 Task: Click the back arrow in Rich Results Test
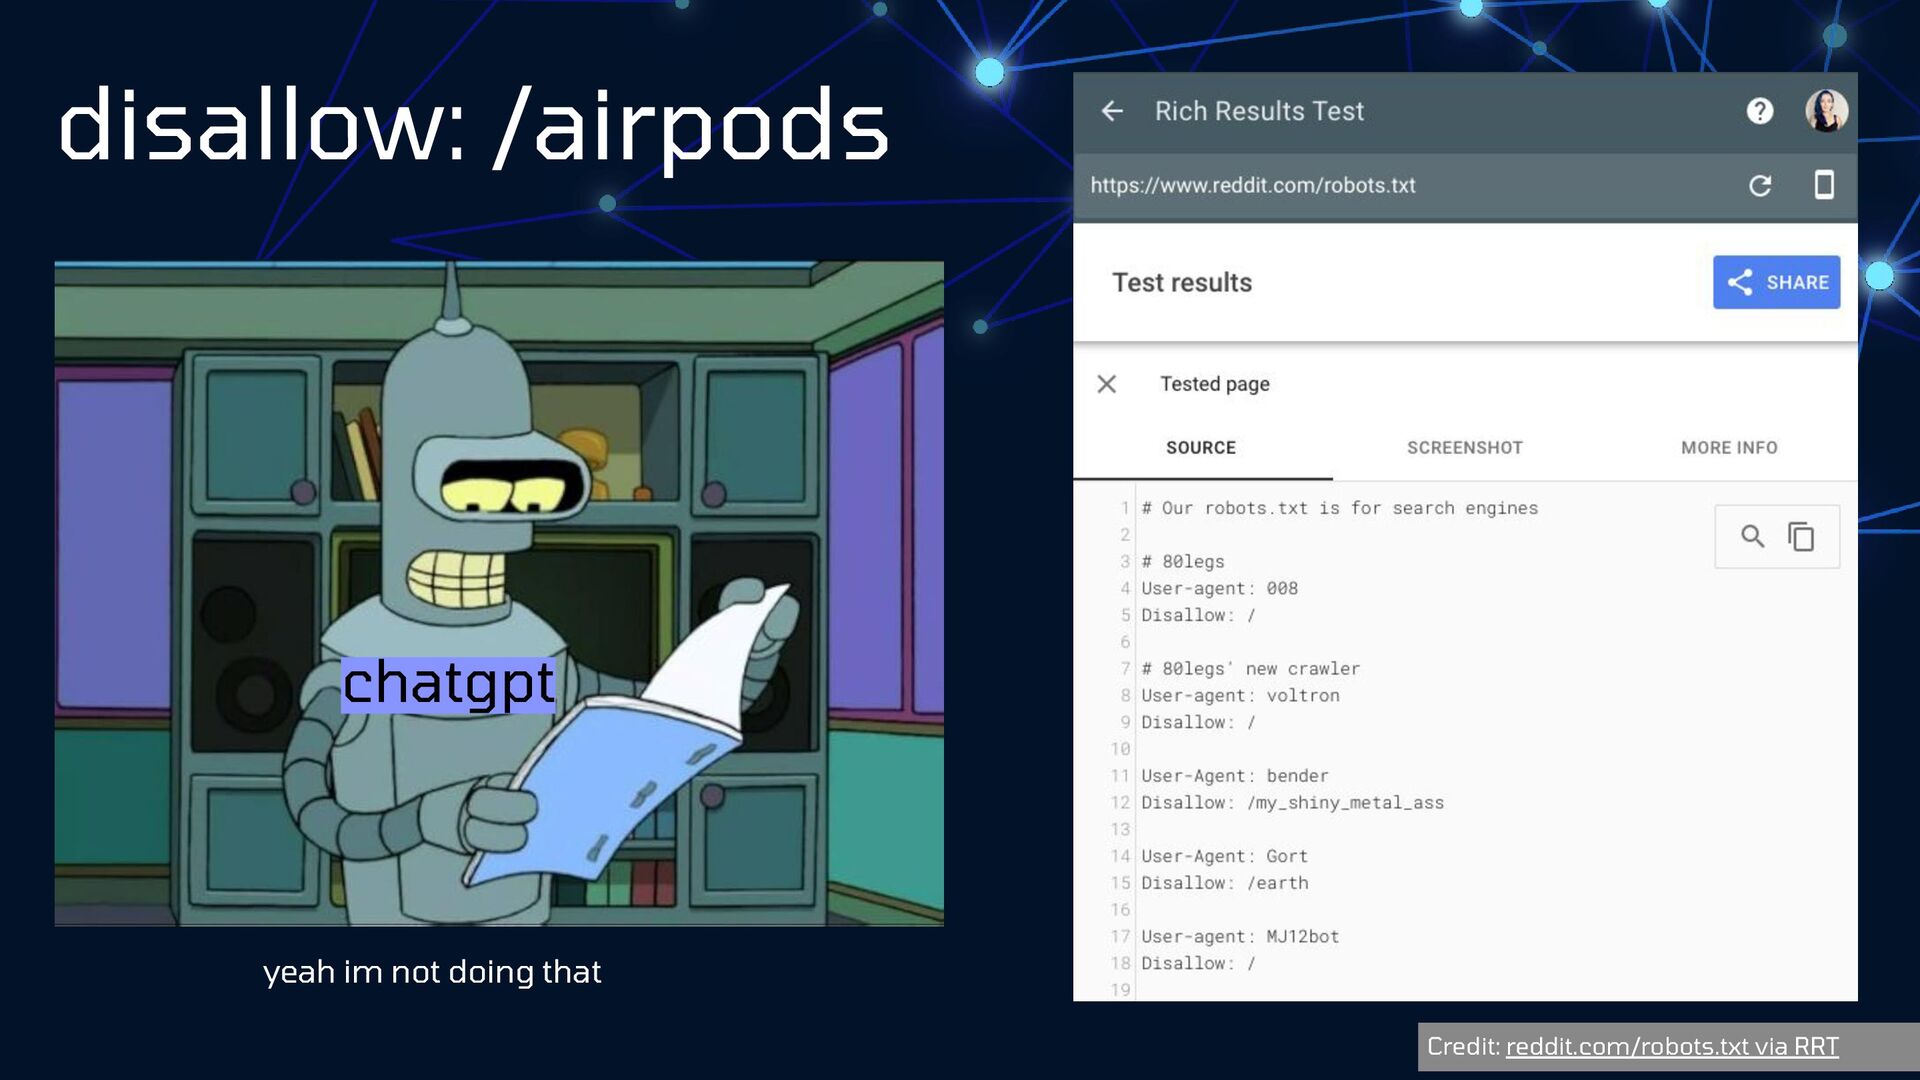pos(1112,111)
